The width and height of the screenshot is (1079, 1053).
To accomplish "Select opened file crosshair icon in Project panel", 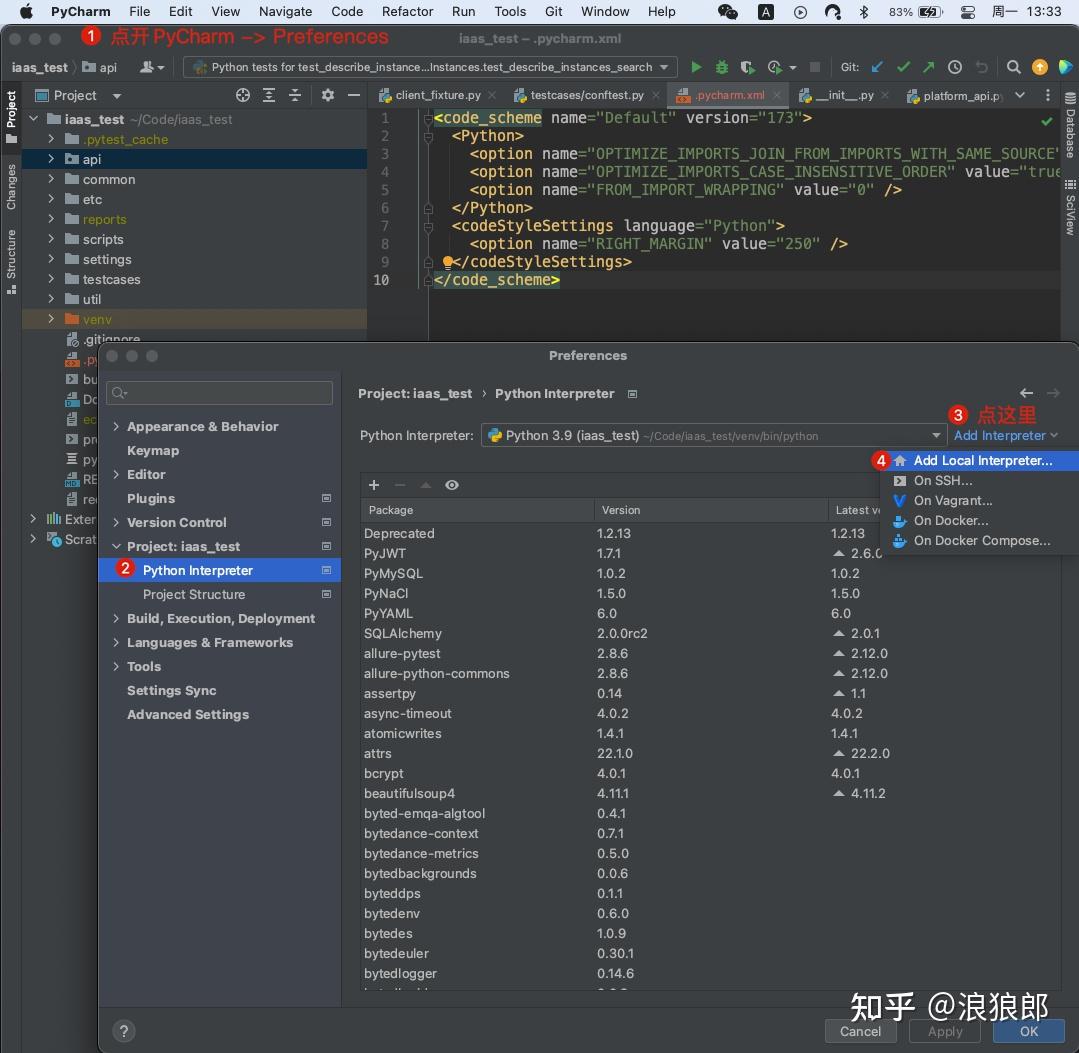I will coord(243,95).
